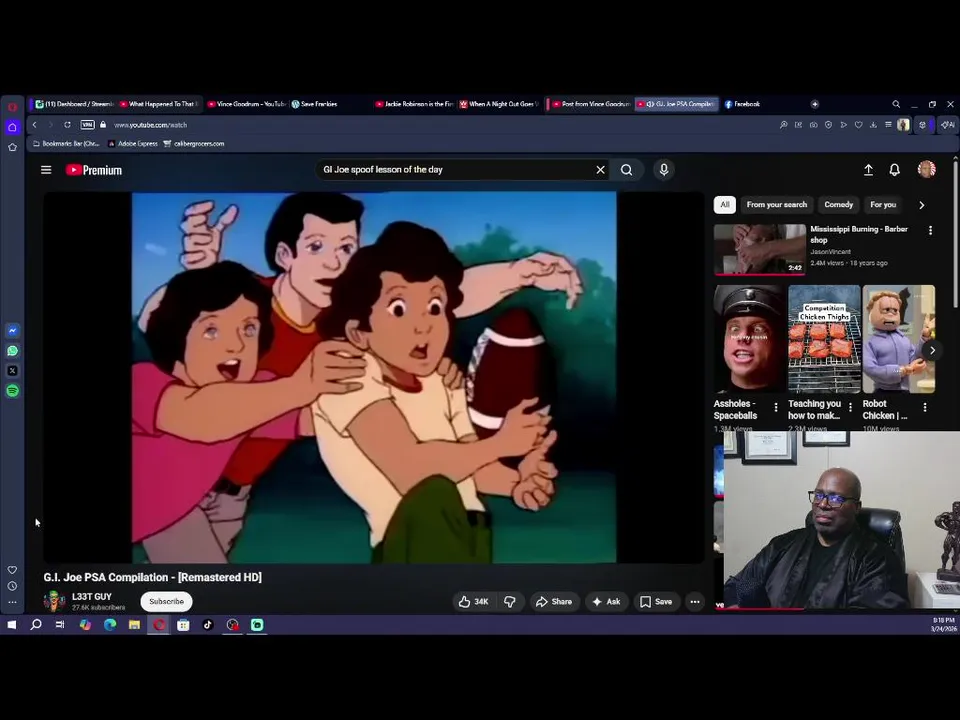Reload the page with refresh icon
The image size is (960, 720).
point(67,125)
